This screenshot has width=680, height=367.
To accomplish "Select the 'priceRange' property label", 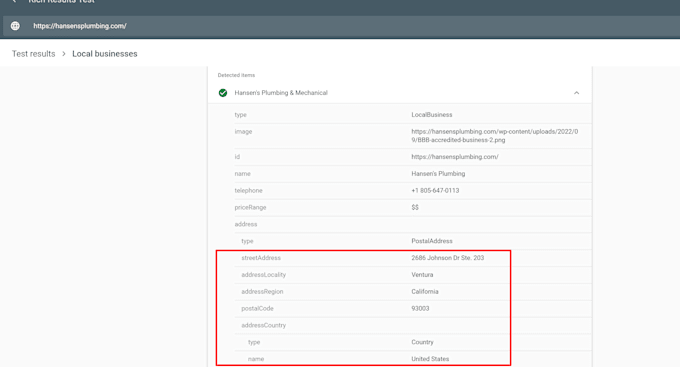I will tap(250, 207).
